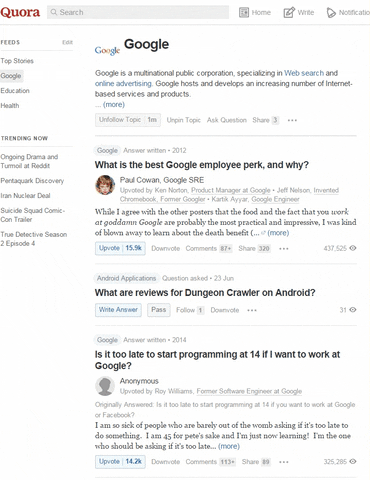This screenshot has width=370, height=480.
Task: Click the Search input field
Action: click(138, 12)
